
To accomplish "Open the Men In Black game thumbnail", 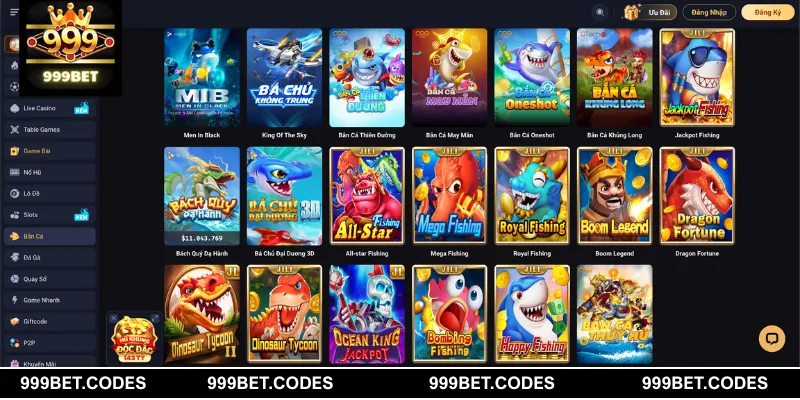I will tap(202, 78).
